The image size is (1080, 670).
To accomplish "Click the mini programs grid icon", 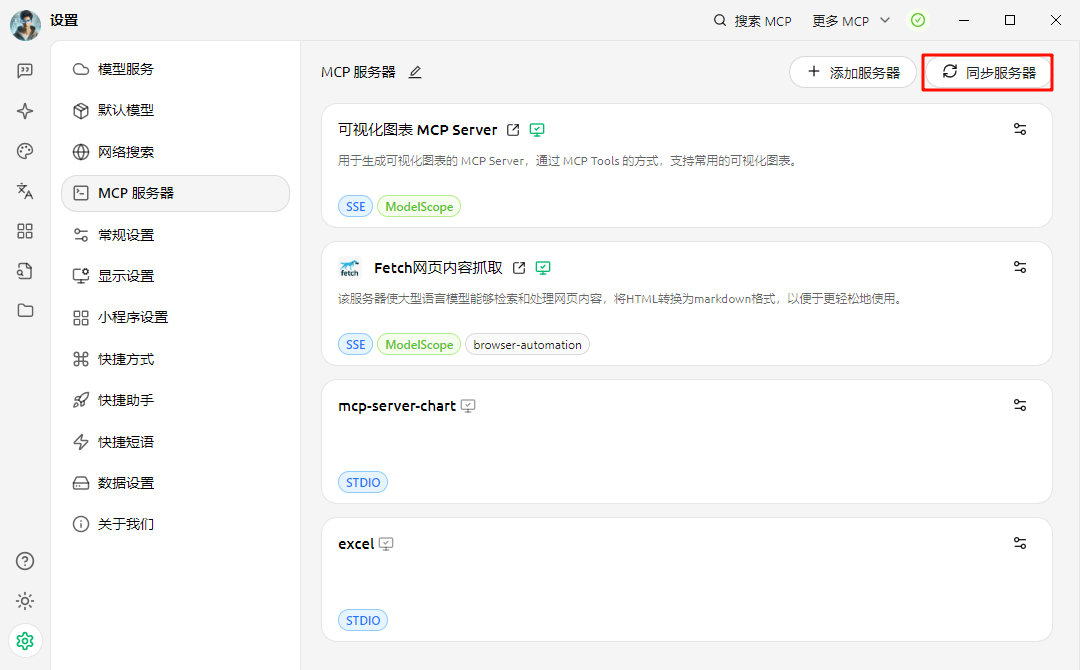I will point(24,231).
